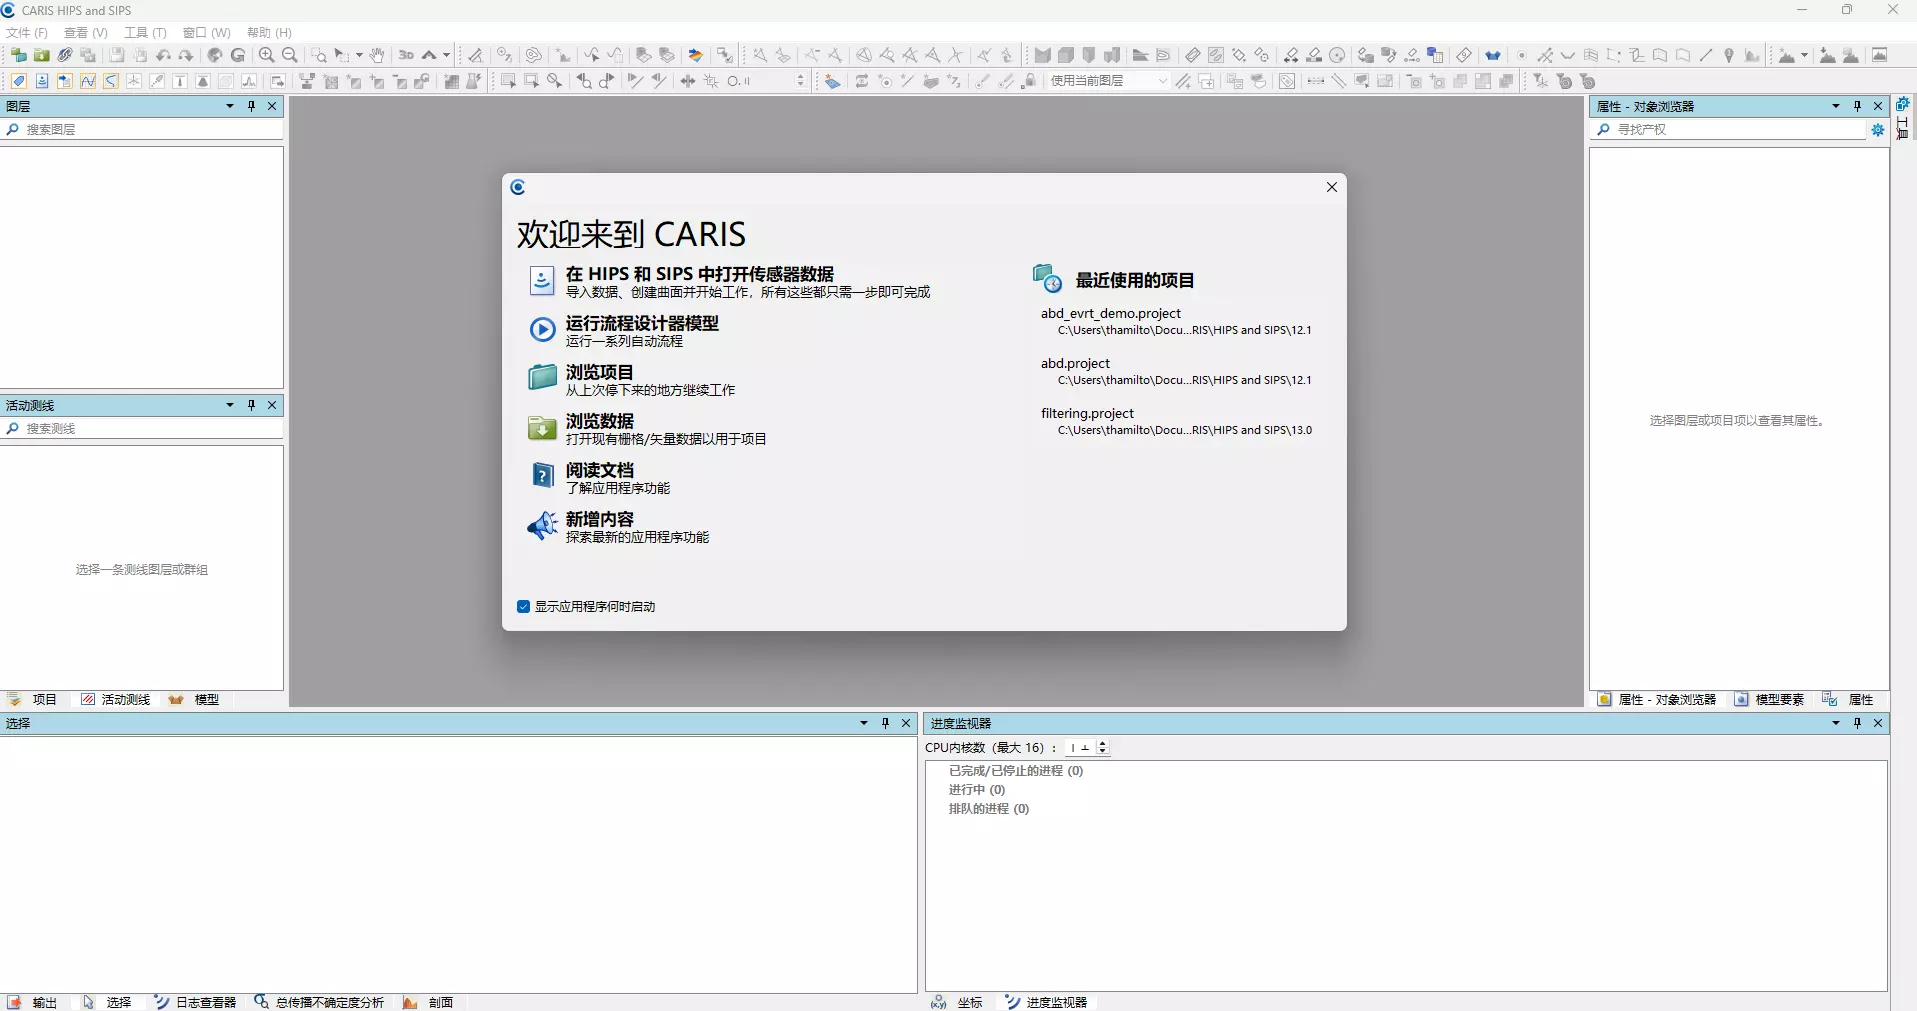1917x1011 pixels.
Task: Click the run process designer model icon
Action: (541, 330)
